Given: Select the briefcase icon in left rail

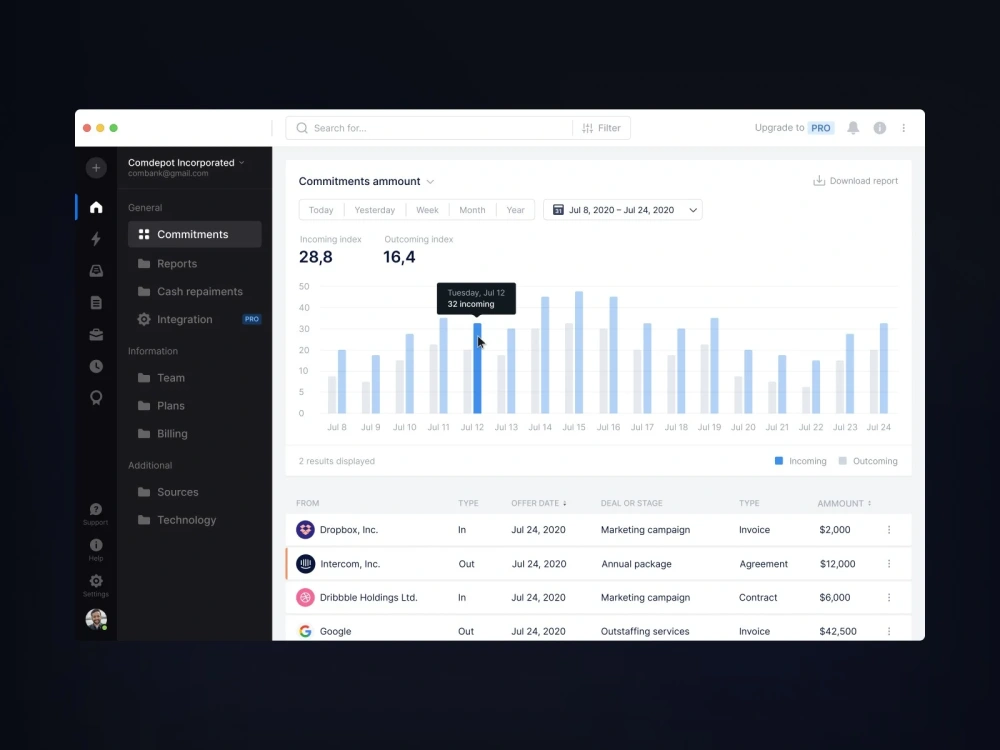Looking at the screenshot, I should tap(96, 334).
